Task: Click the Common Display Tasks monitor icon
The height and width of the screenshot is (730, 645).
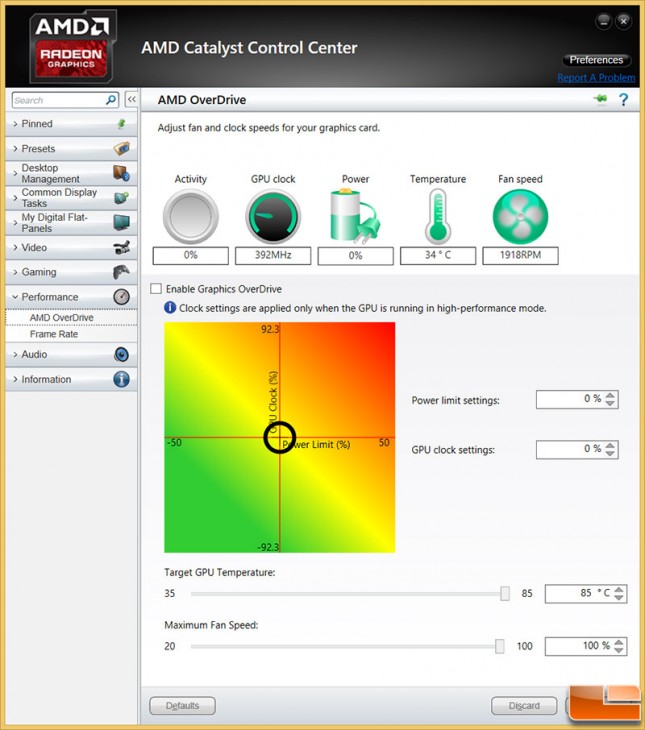Action: [x=122, y=198]
